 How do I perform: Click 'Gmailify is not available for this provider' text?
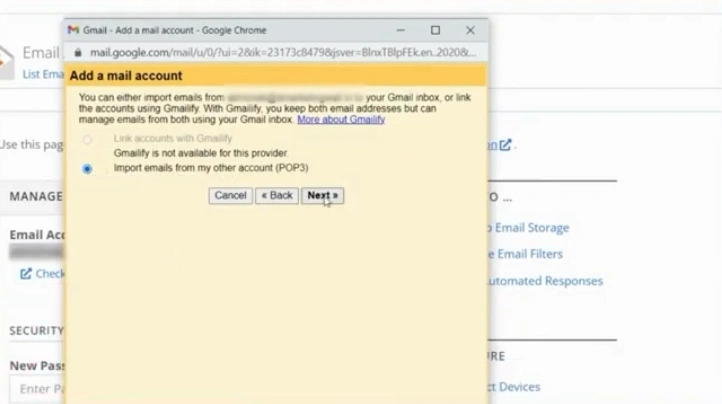click(201, 153)
